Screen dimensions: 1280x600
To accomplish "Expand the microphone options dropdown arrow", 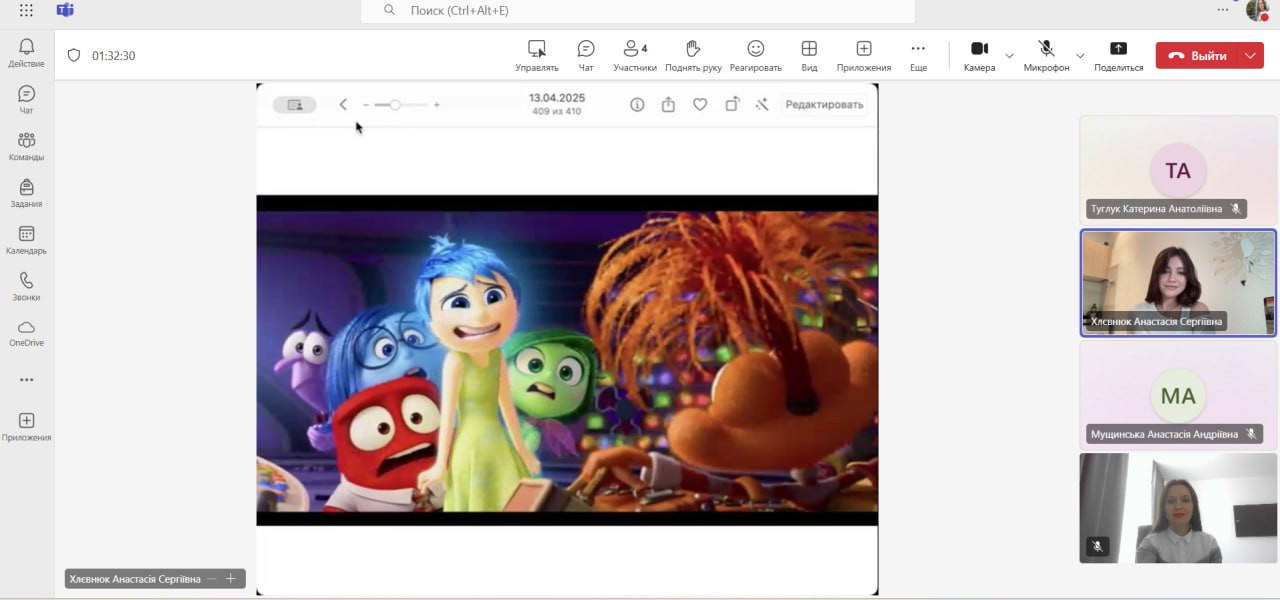I will pyautogui.click(x=1080, y=56).
